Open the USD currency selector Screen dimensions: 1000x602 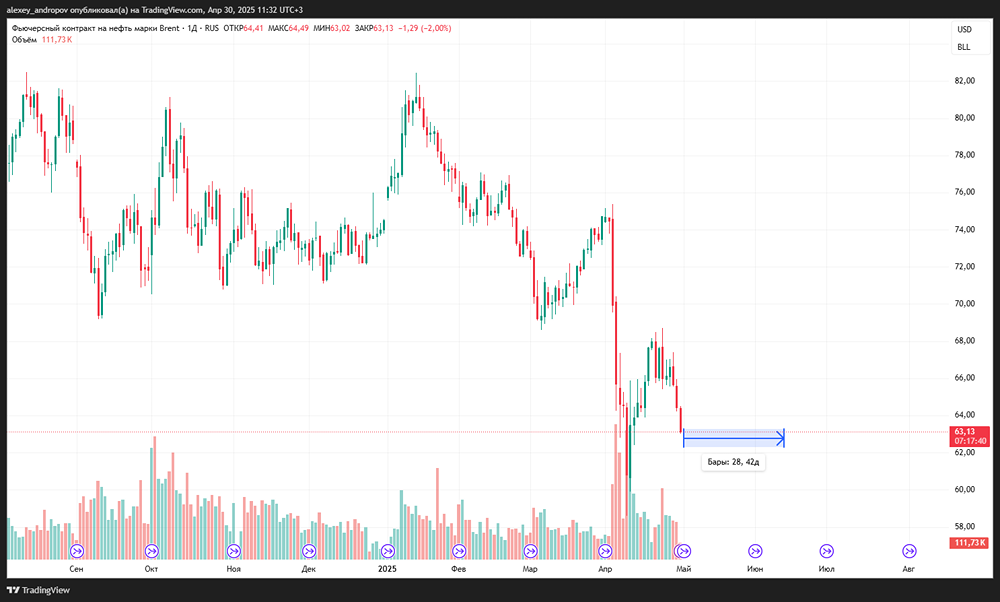964,29
